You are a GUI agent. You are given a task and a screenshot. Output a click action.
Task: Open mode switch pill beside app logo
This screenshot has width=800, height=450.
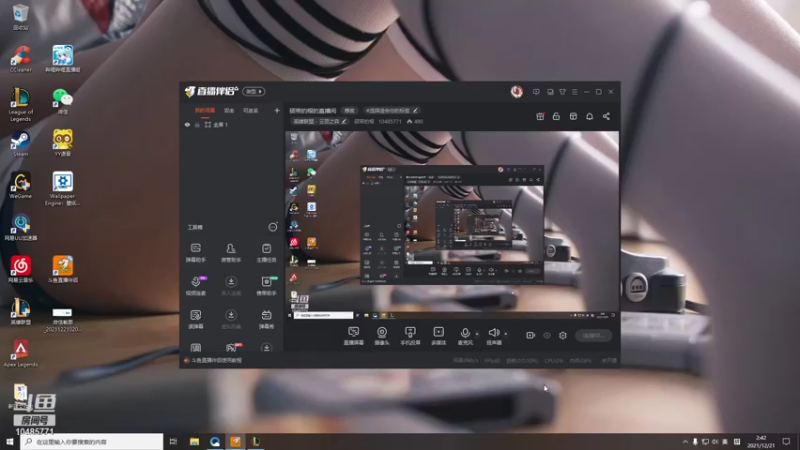254,91
